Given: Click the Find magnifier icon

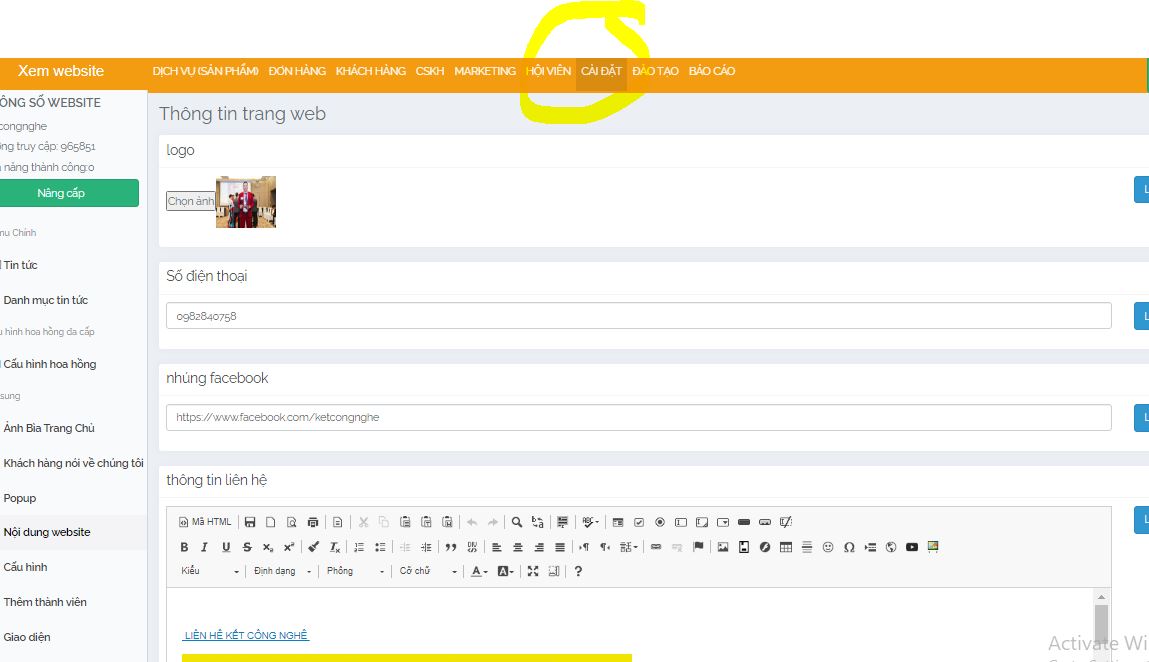Looking at the screenshot, I should [517, 522].
